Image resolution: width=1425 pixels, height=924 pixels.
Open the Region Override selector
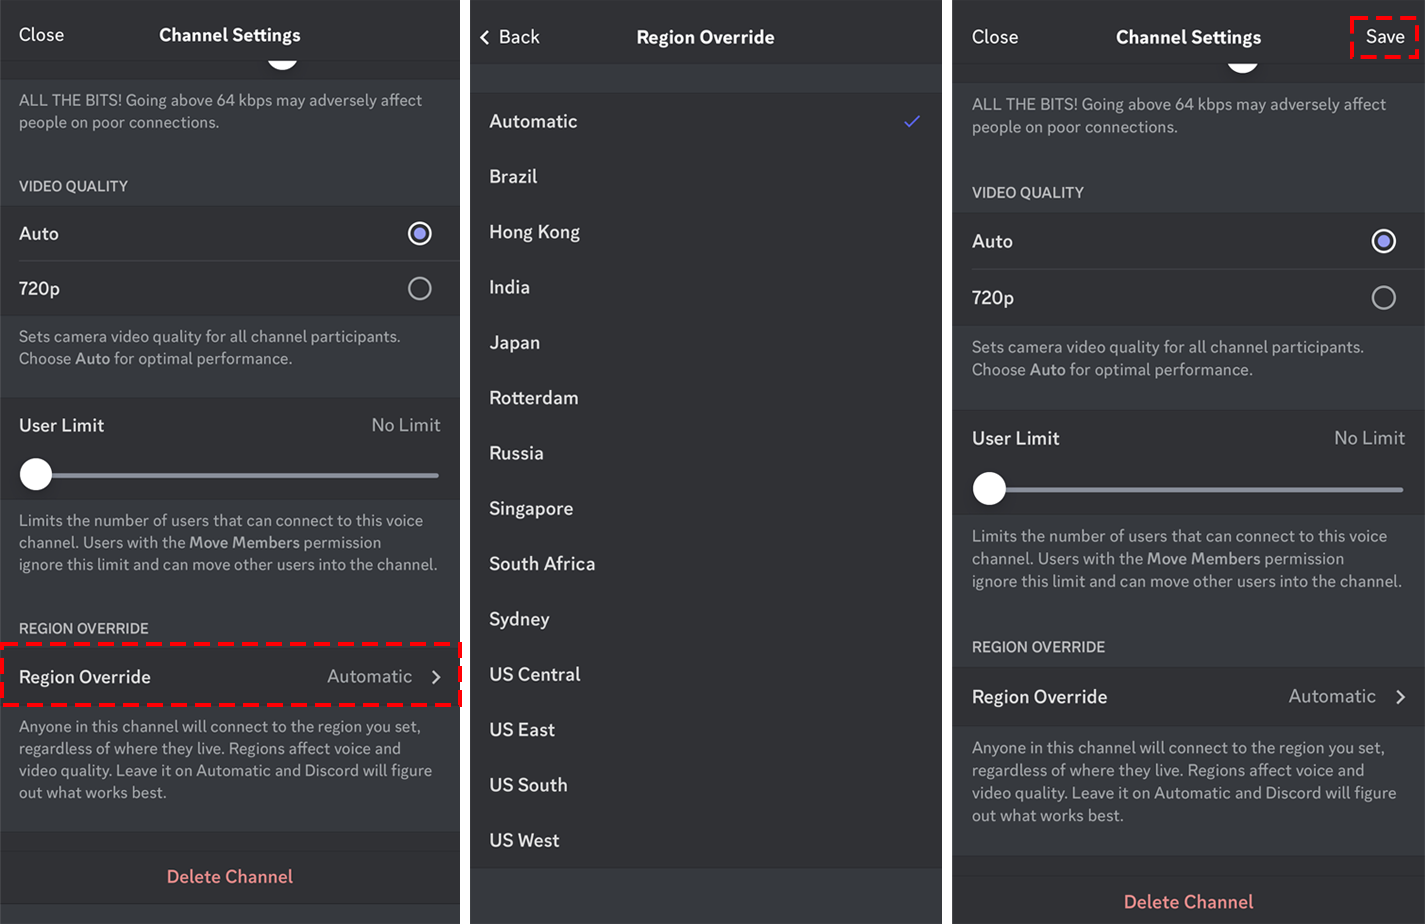(230, 676)
